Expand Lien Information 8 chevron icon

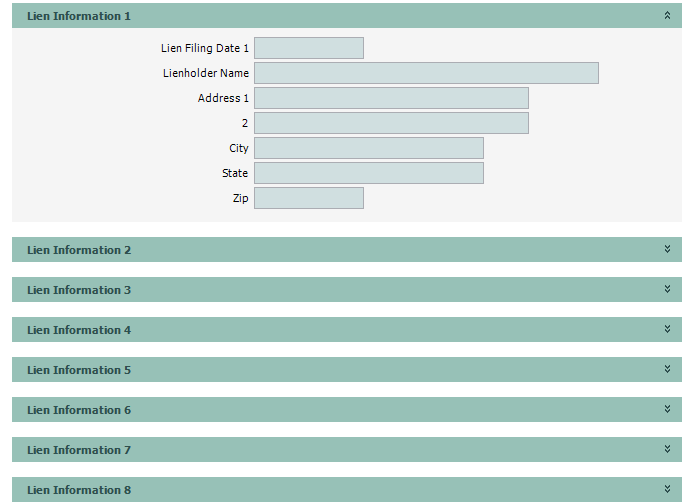[x=667, y=490]
